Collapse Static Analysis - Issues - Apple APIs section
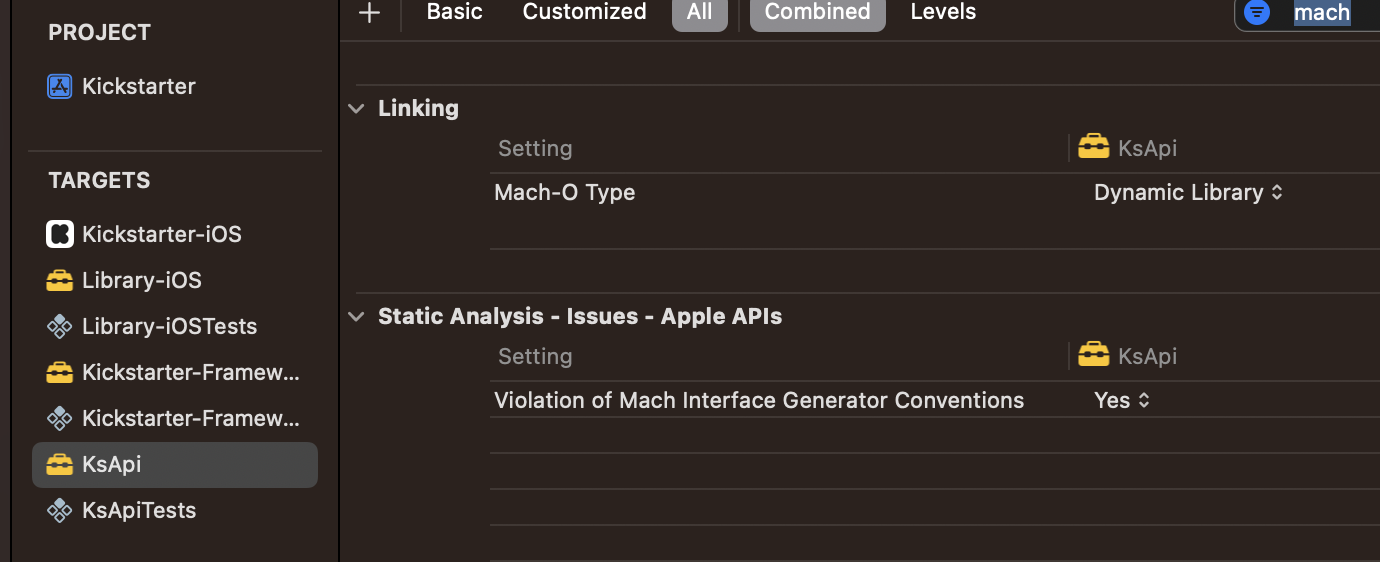The image size is (1380, 562). pos(356,316)
